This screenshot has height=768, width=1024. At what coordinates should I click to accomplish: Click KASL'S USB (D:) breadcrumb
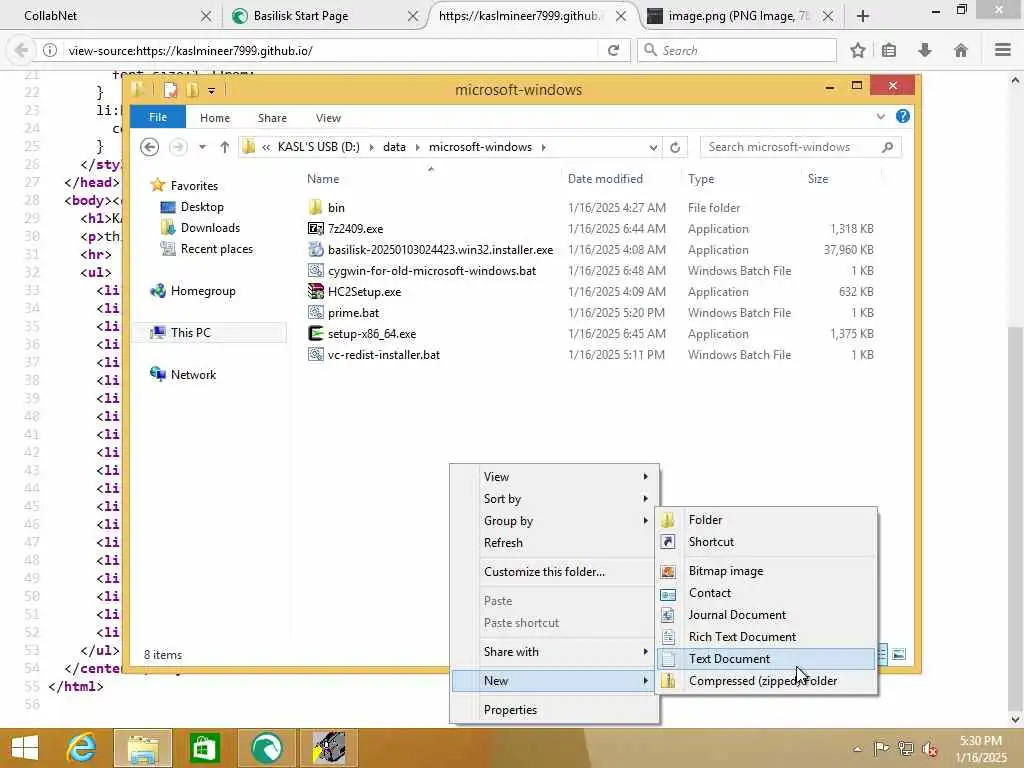(x=319, y=147)
